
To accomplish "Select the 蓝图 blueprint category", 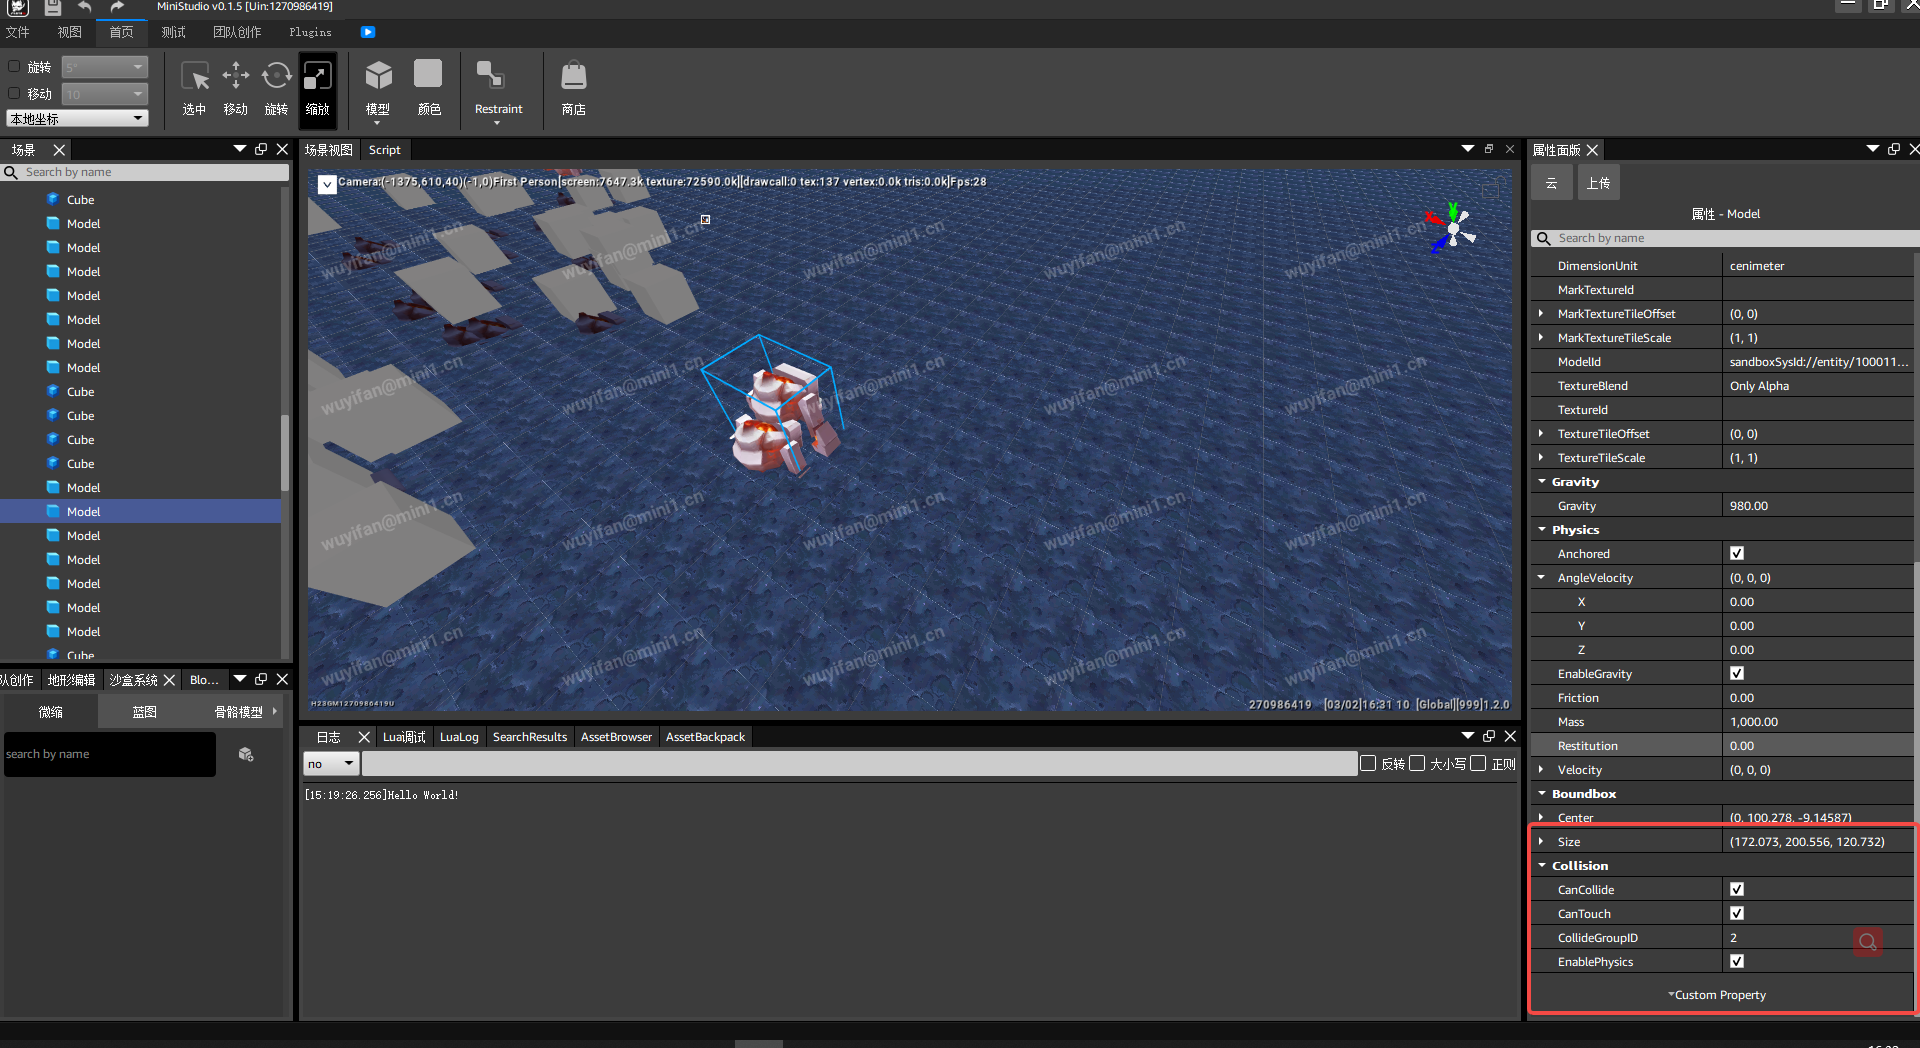I will click(145, 712).
